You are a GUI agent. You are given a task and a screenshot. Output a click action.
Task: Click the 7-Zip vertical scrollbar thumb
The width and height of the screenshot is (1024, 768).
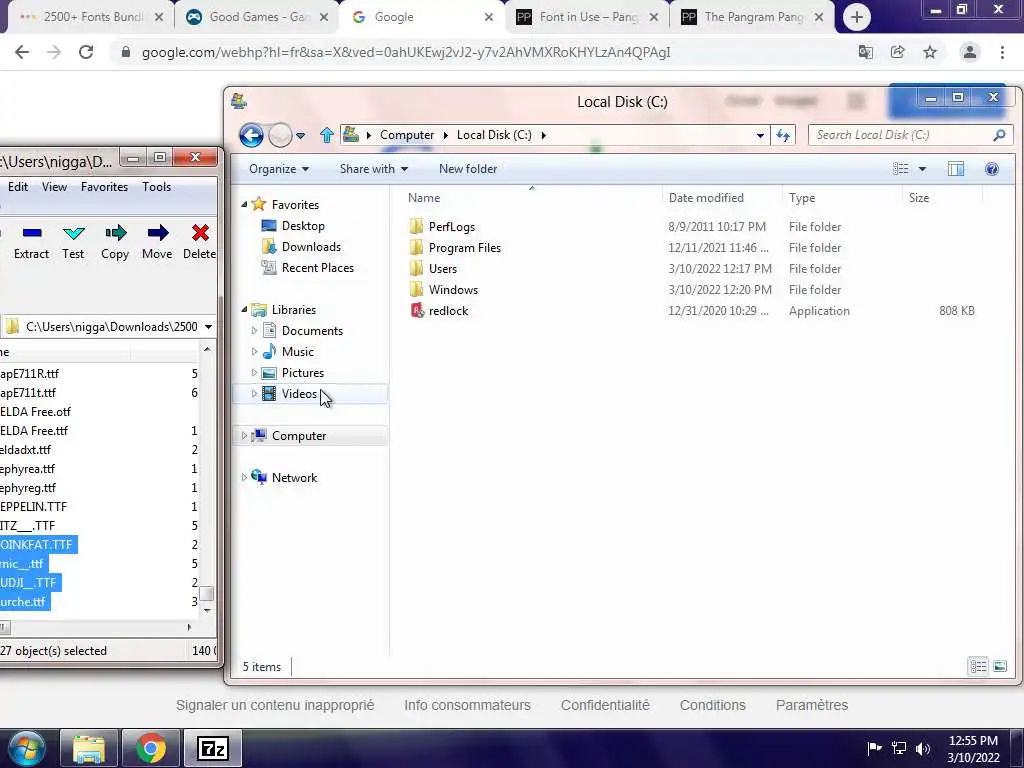pyautogui.click(x=207, y=593)
